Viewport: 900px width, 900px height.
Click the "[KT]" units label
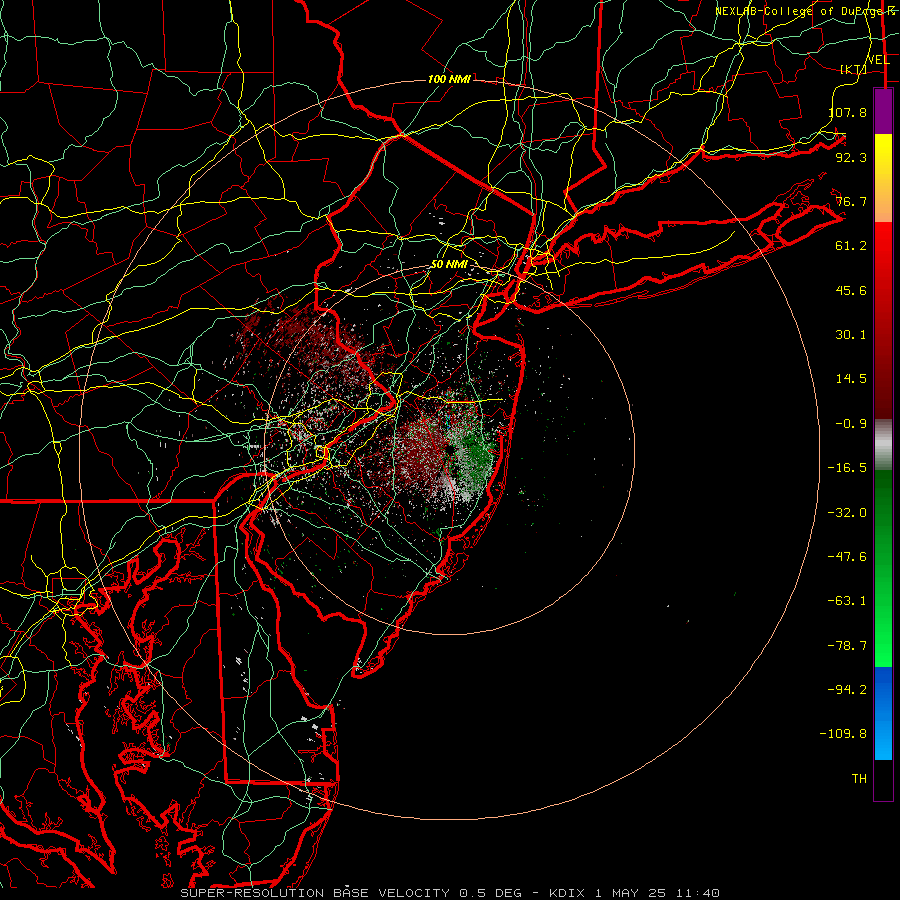click(854, 69)
